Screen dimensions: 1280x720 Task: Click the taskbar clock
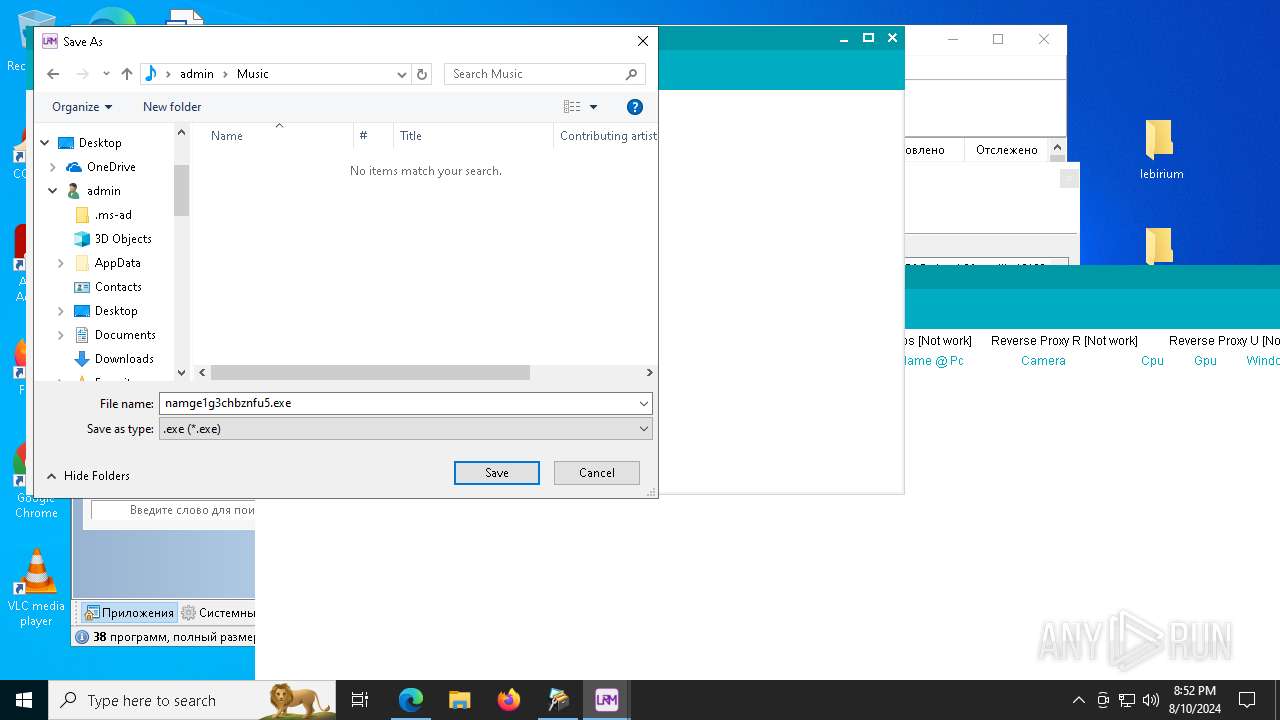pyautogui.click(x=1194, y=700)
